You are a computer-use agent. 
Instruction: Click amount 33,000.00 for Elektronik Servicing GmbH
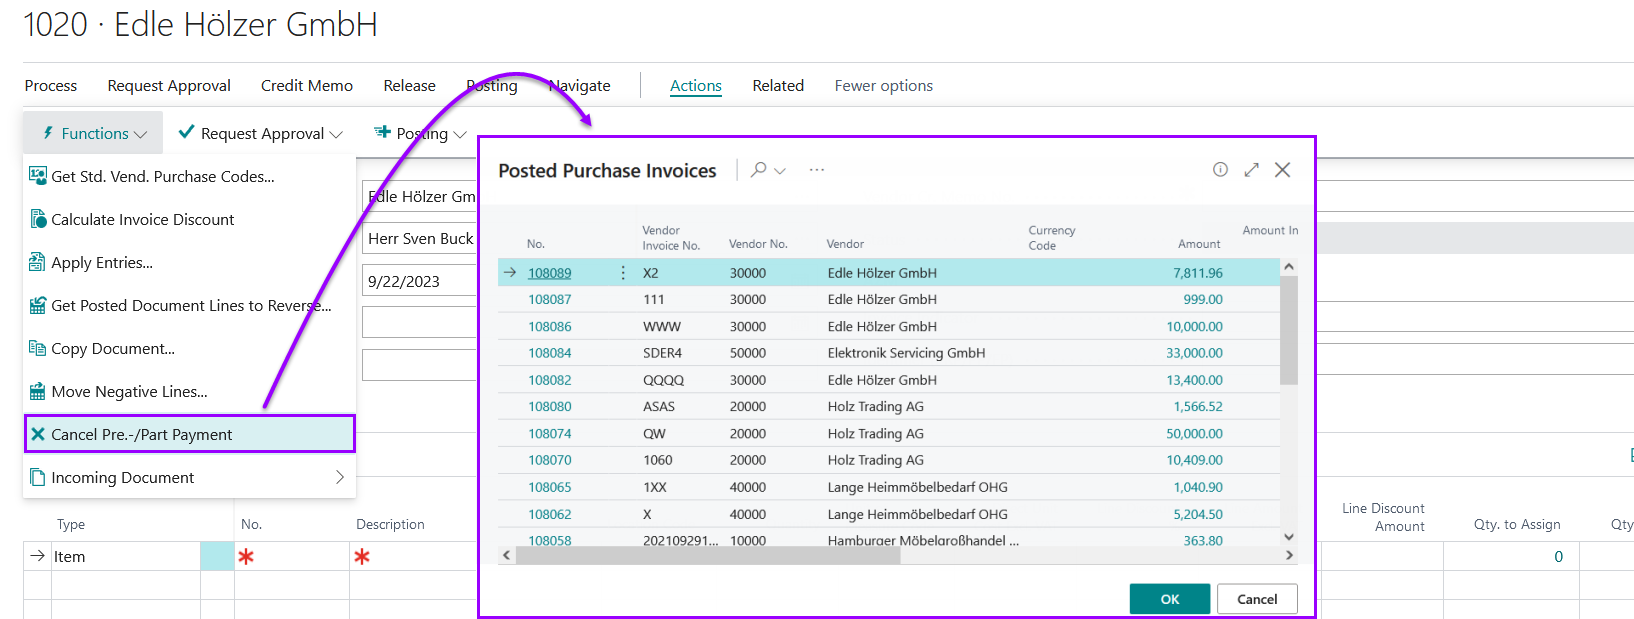pos(1194,353)
